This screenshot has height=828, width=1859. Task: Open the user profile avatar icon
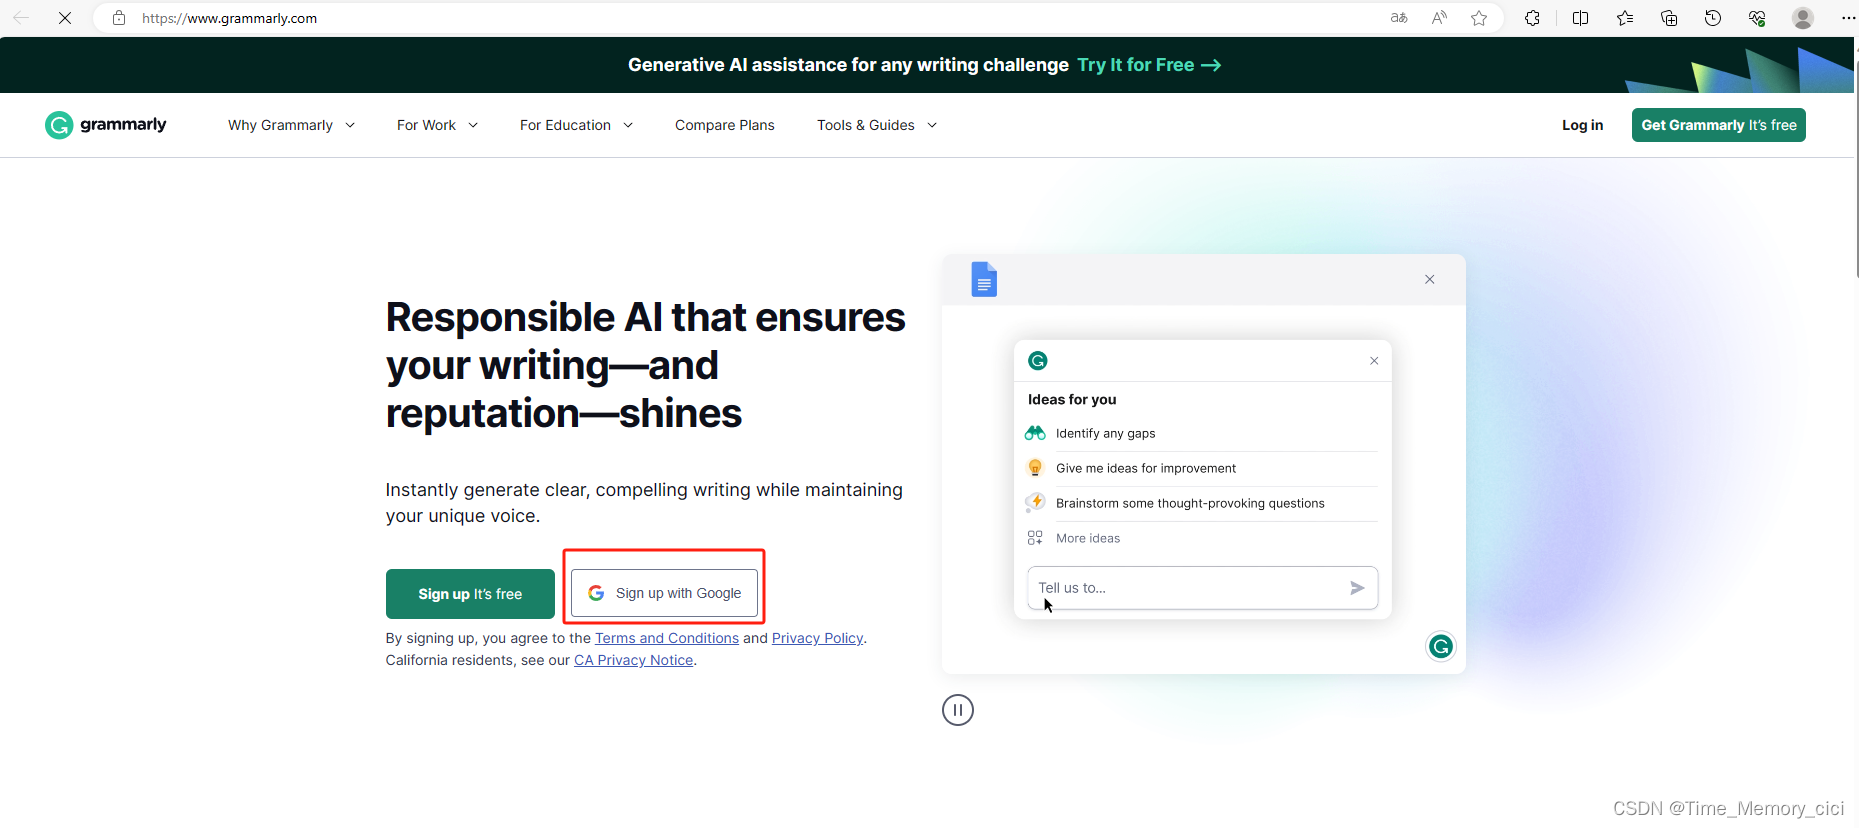1803,18
